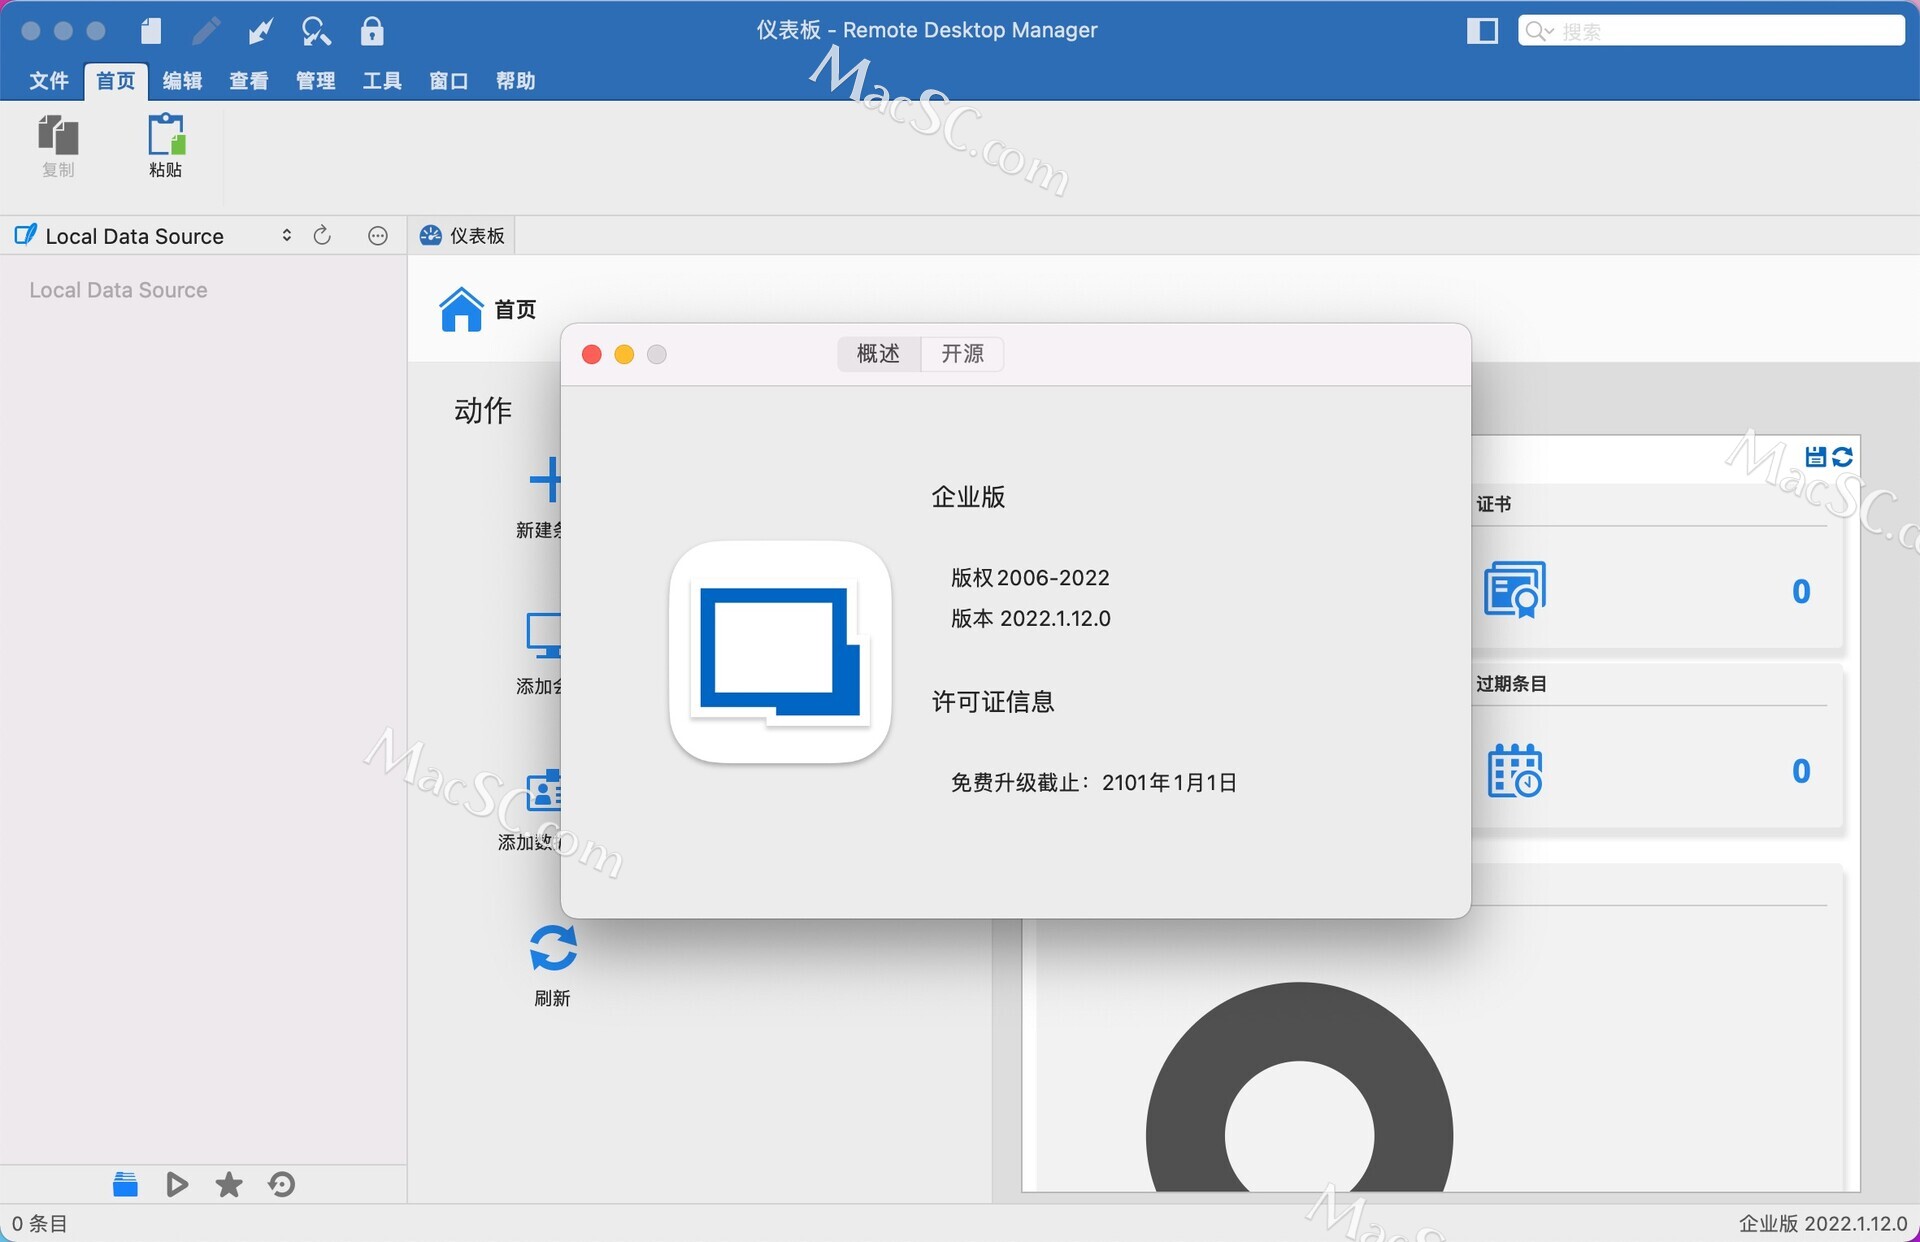Viewport: 1920px width, 1242px height.
Task: Open the search field dropdown arrow in title bar
Action: pyautogui.click(x=1551, y=31)
